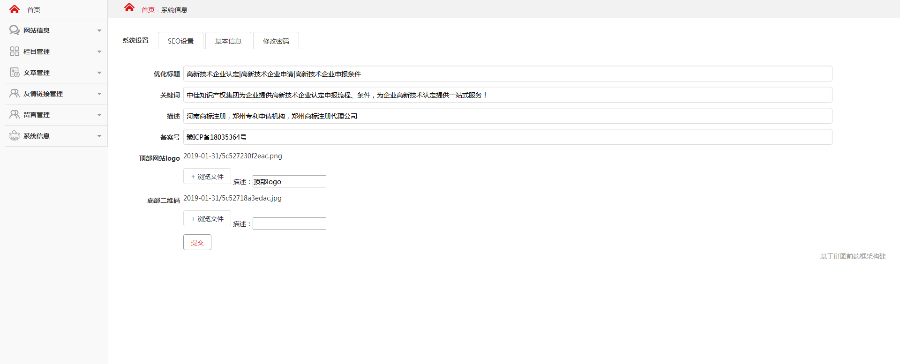The height and width of the screenshot is (364, 900).
Task: Focus the 备案号 field with the ICP number
Action: point(507,137)
